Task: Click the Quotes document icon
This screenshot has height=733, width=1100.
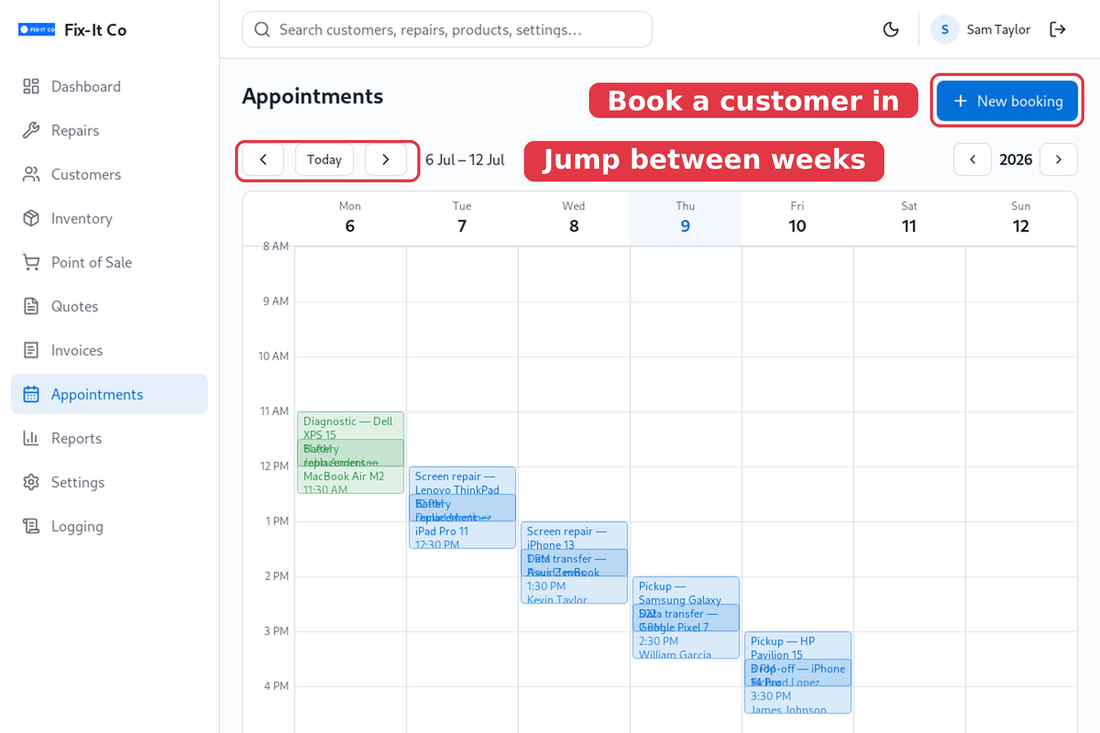Action: click(x=31, y=307)
